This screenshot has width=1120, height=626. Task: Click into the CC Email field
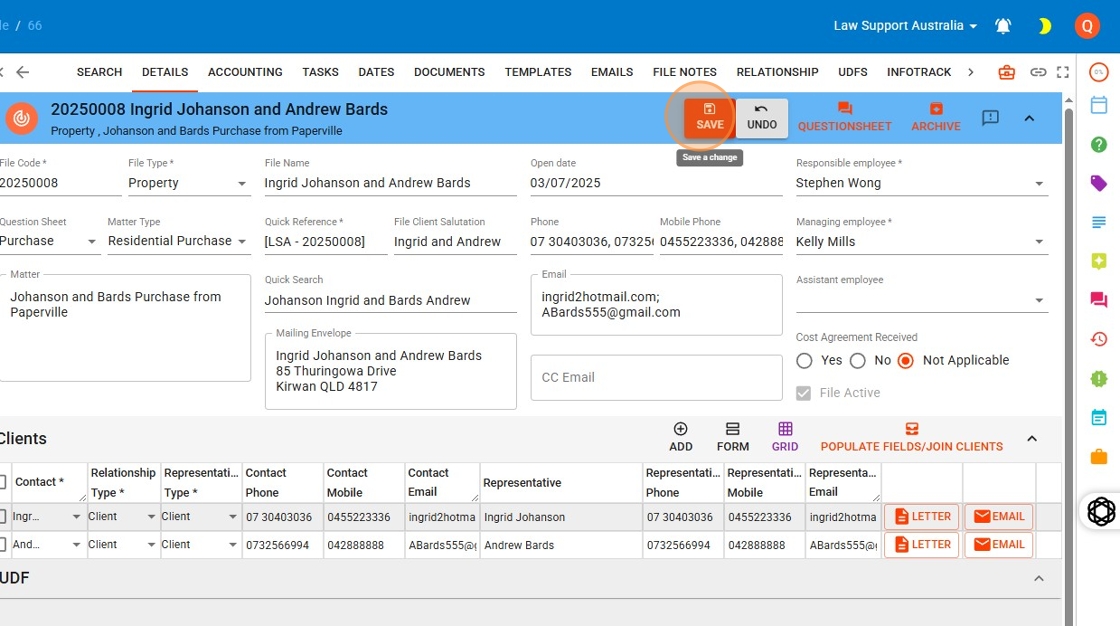(656, 378)
